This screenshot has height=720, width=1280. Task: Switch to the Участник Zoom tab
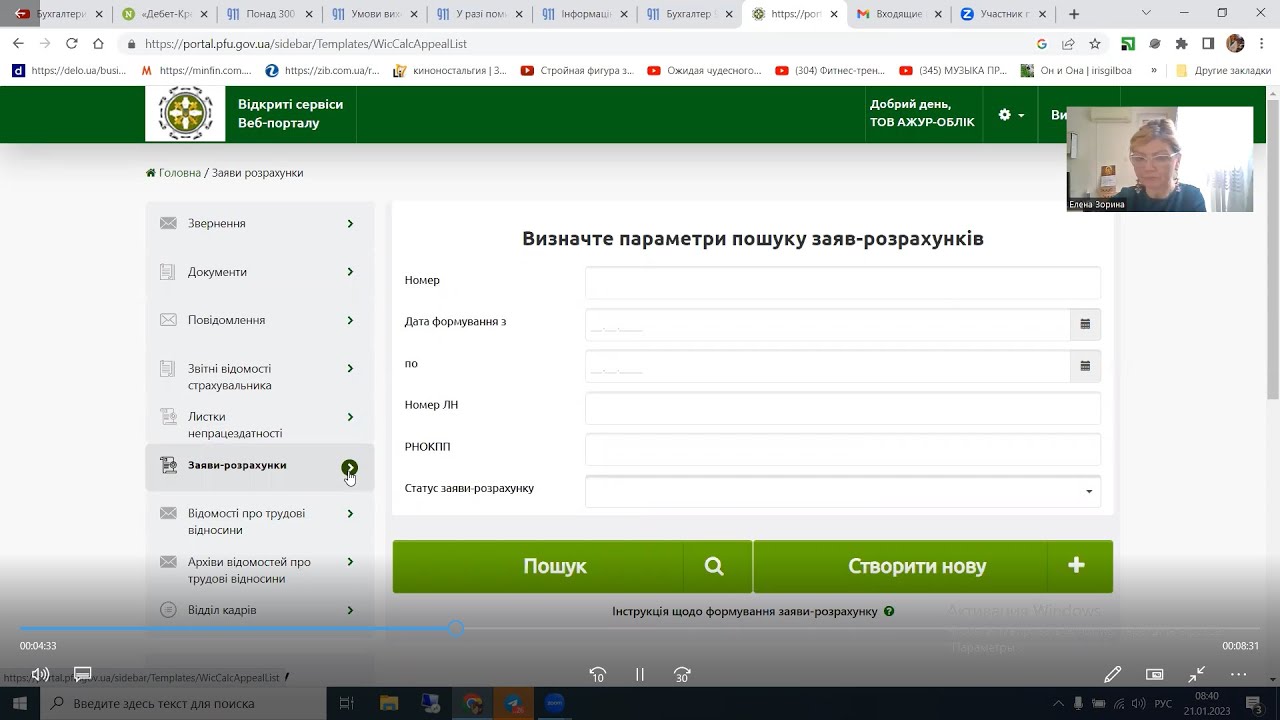click(1004, 14)
